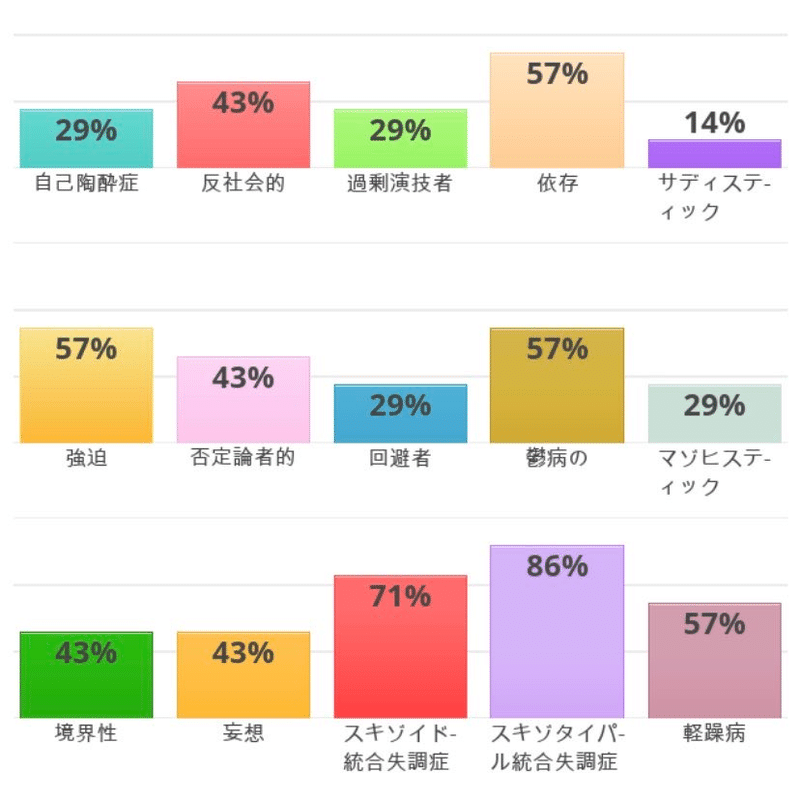This screenshot has width=800, height=800.
Task: Click the スキゾタイパル統合失調症 label
Action: [x=557, y=747]
